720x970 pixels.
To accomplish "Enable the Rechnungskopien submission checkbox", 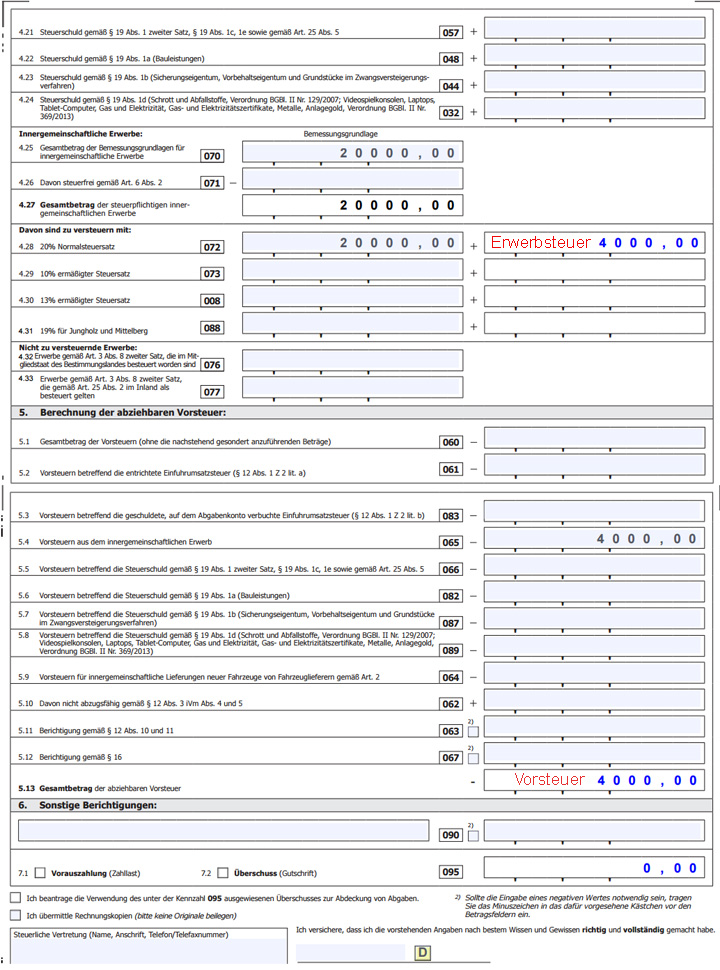I will [x=15, y=915].
